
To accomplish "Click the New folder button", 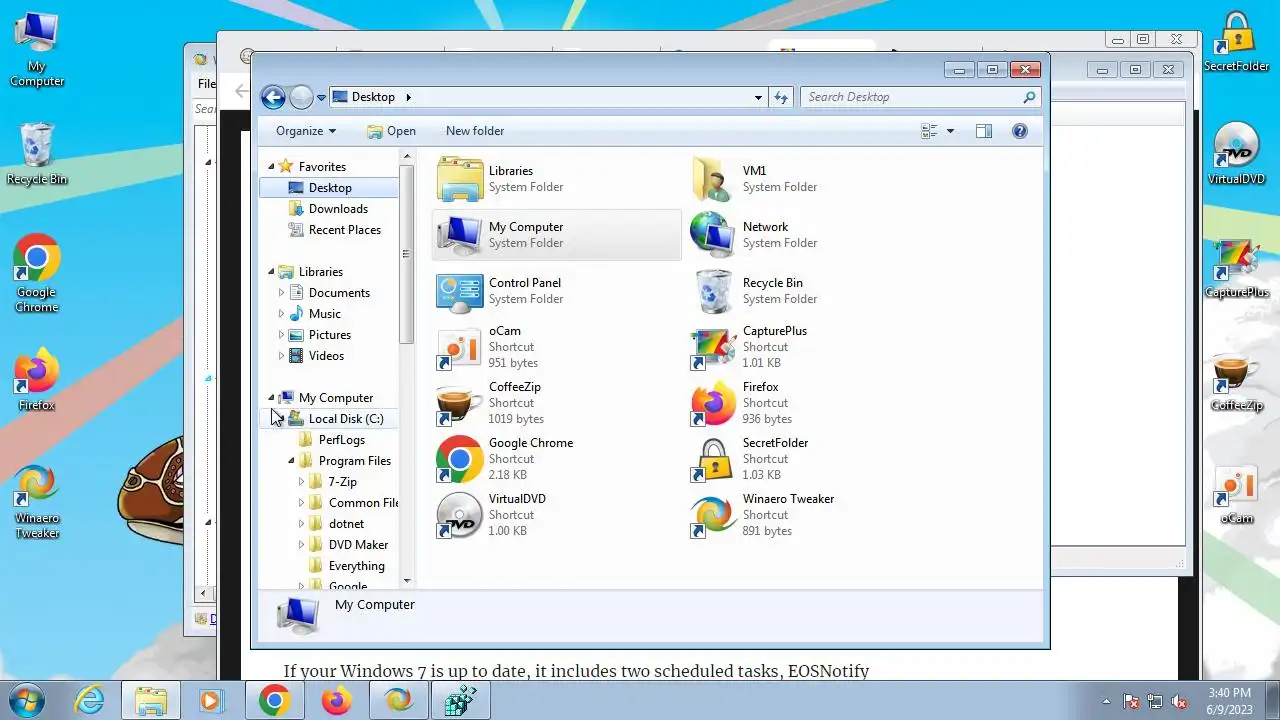I will pos(475,131).
